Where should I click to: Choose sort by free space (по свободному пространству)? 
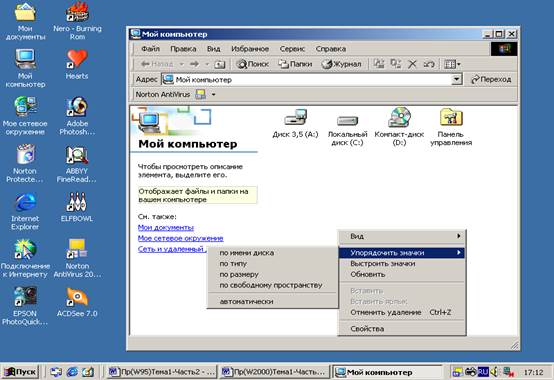272,285
